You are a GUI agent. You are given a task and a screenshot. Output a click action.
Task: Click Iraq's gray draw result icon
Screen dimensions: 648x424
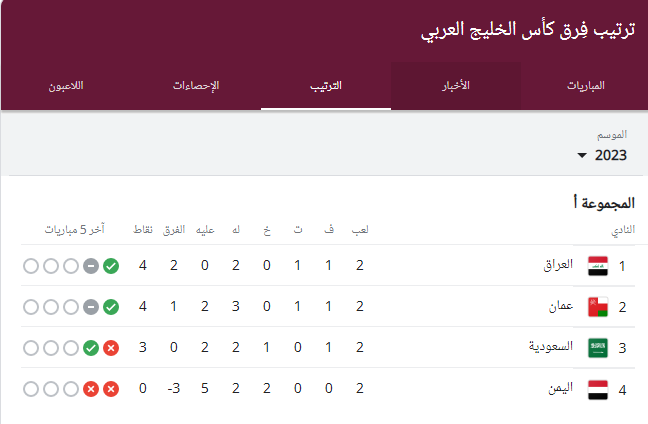point(91,266)
